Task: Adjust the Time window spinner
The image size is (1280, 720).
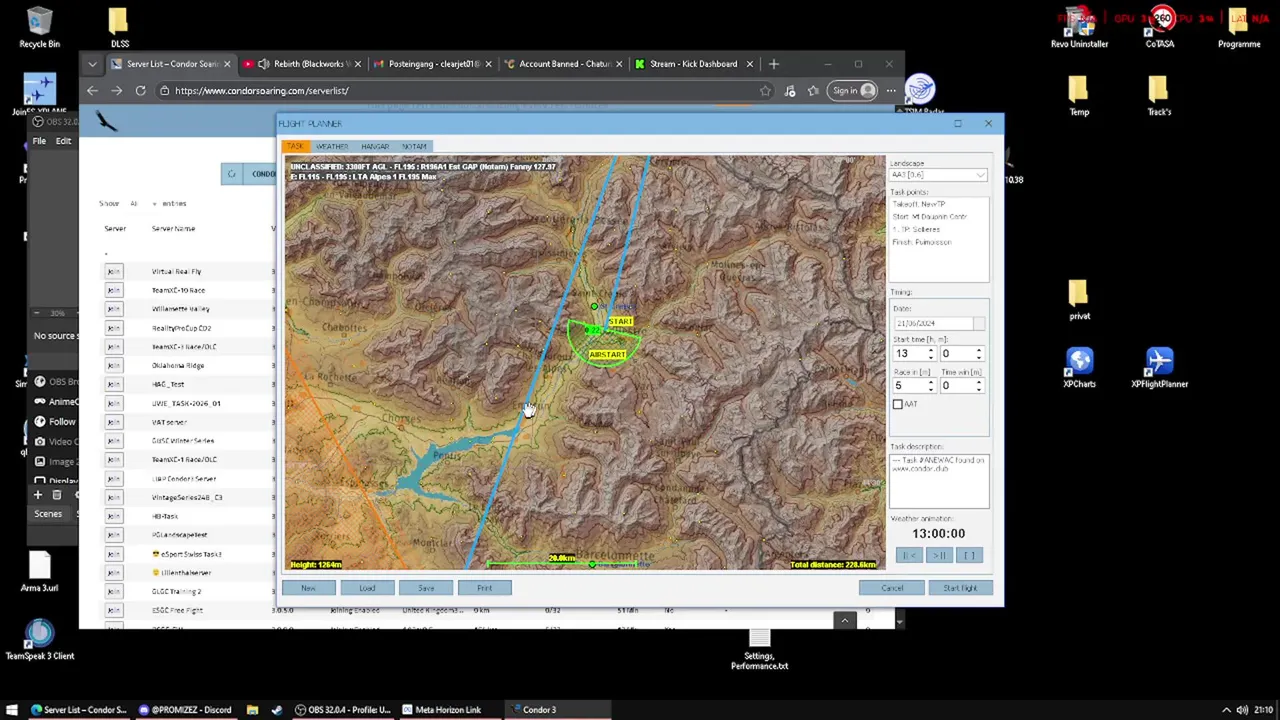Action: click(978, 386)
